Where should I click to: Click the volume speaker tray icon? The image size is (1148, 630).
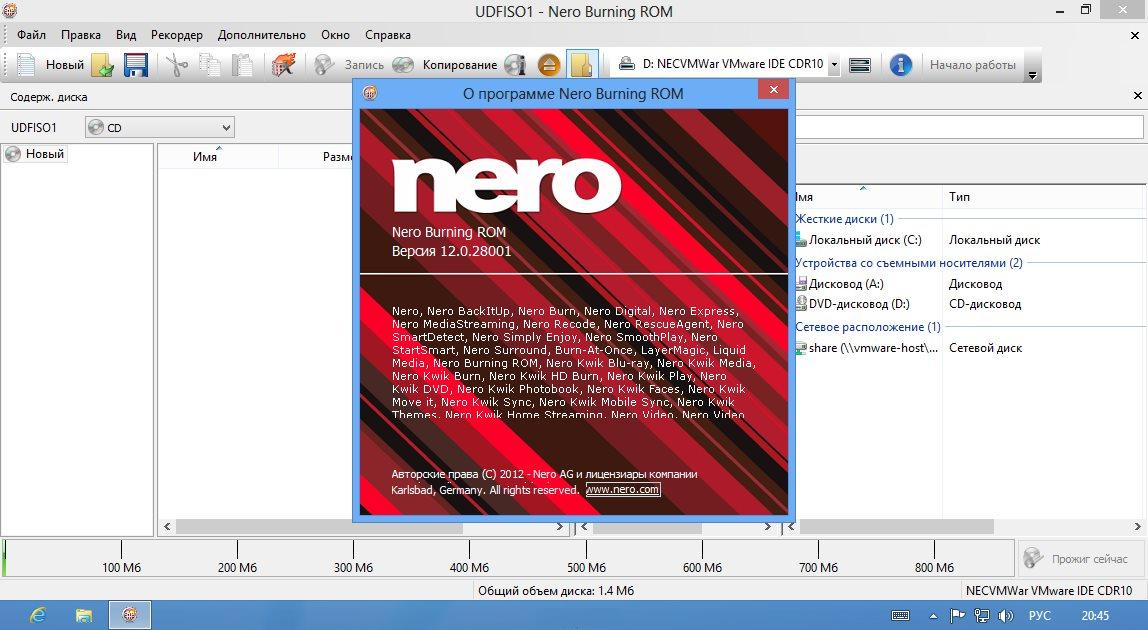click(1006, 616)
